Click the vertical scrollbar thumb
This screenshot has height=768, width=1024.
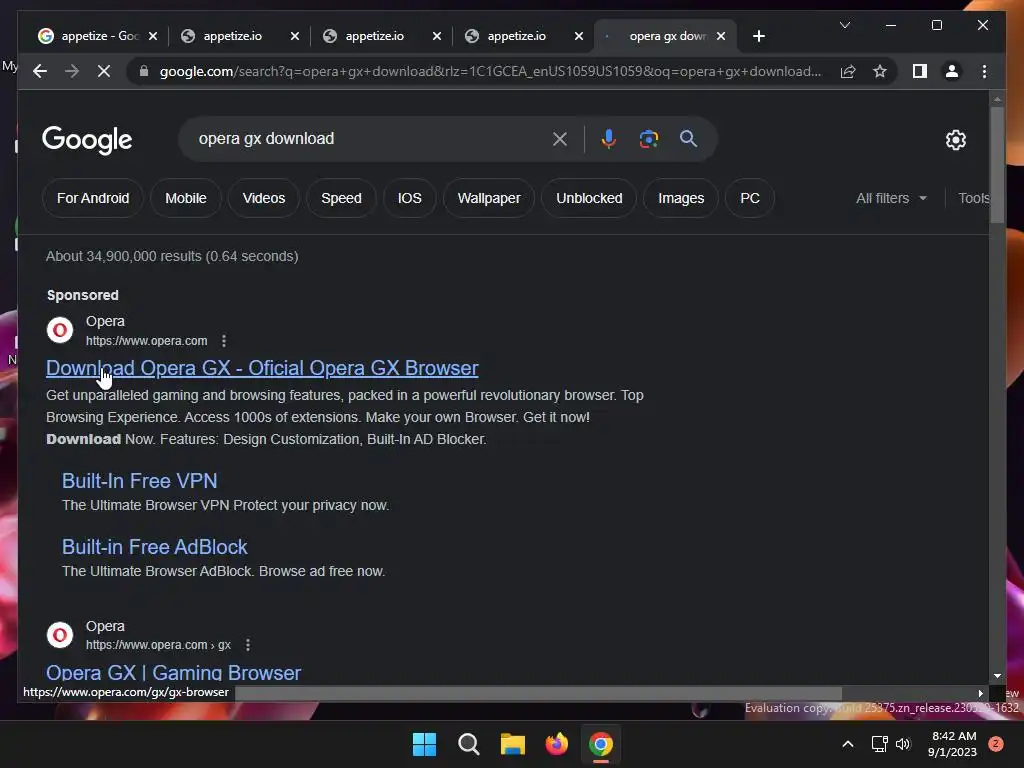pos(997,165)
